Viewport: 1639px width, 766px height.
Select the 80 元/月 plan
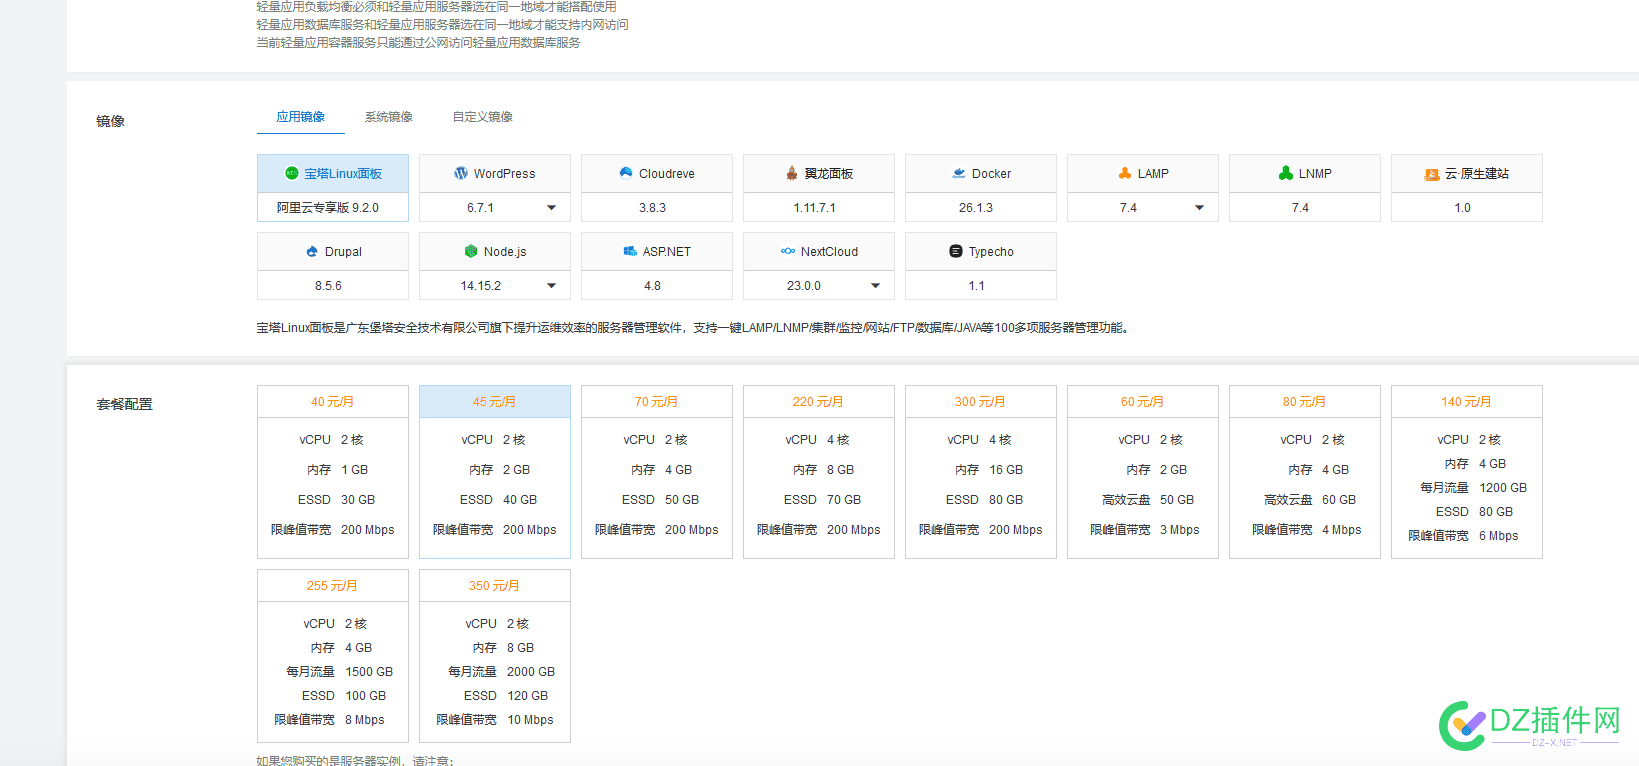click(1305, 472)
